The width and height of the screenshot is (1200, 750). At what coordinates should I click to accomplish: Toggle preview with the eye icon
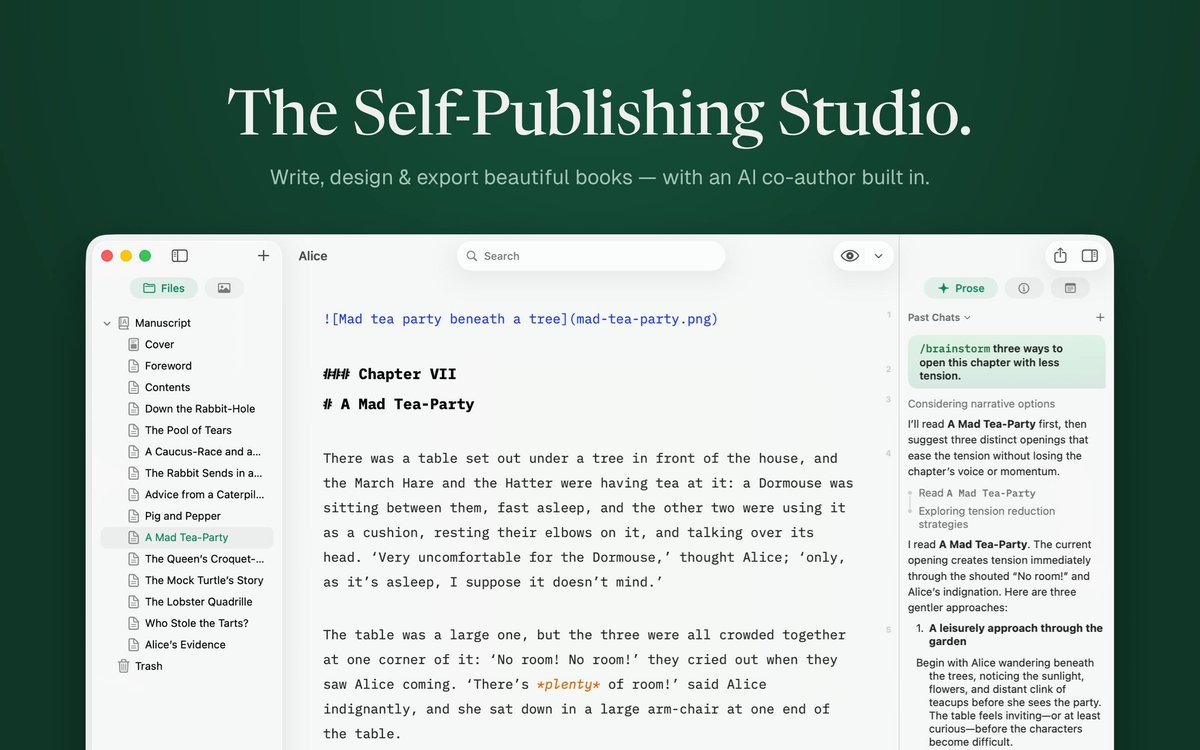pos(850,256)
